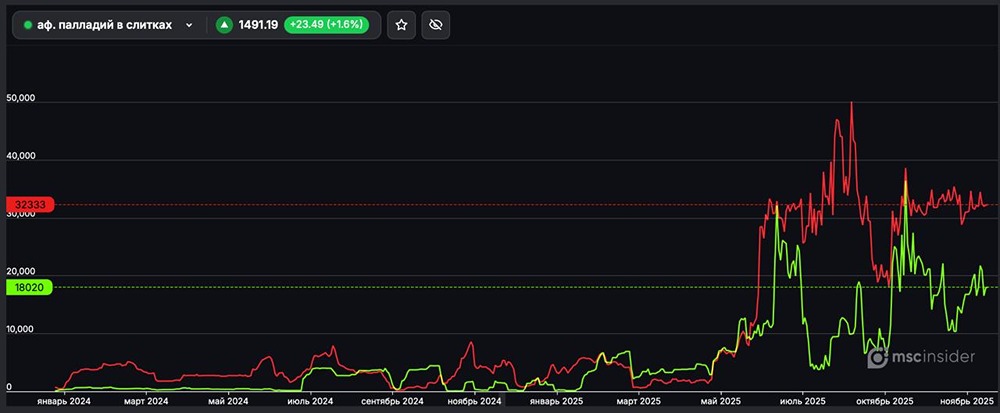Click the январь 2025 axis label

click(x=558, y=402)
